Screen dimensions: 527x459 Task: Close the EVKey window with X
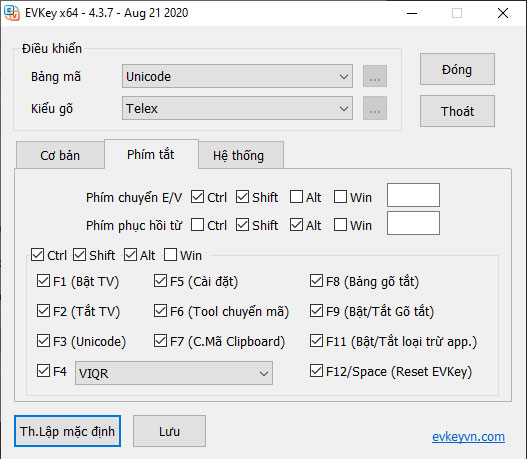coord(503,13)
